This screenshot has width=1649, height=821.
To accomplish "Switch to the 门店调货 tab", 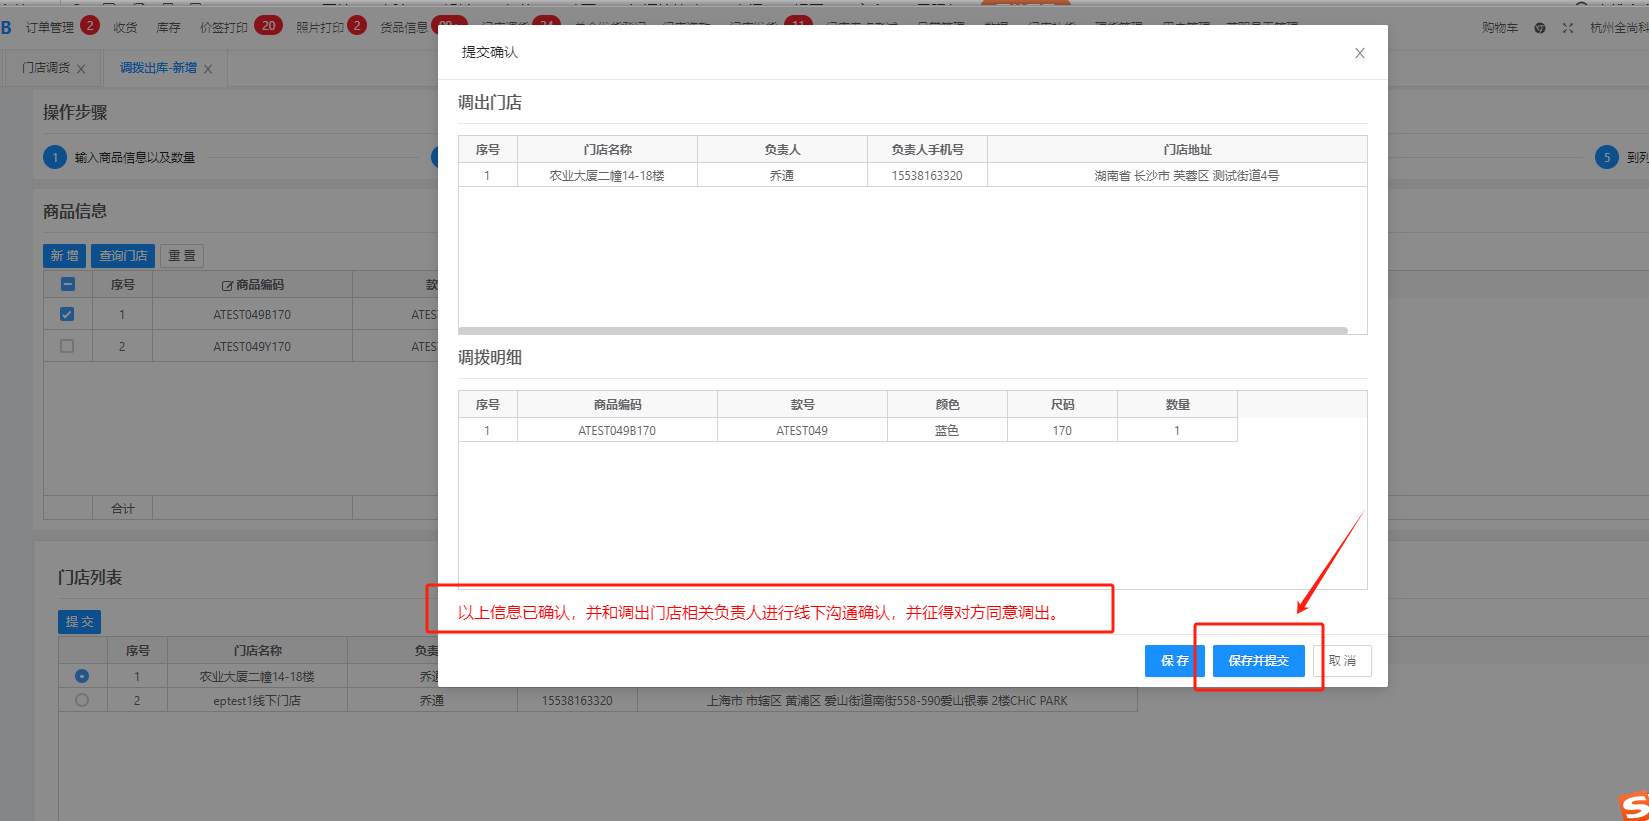I will point(46,68).
